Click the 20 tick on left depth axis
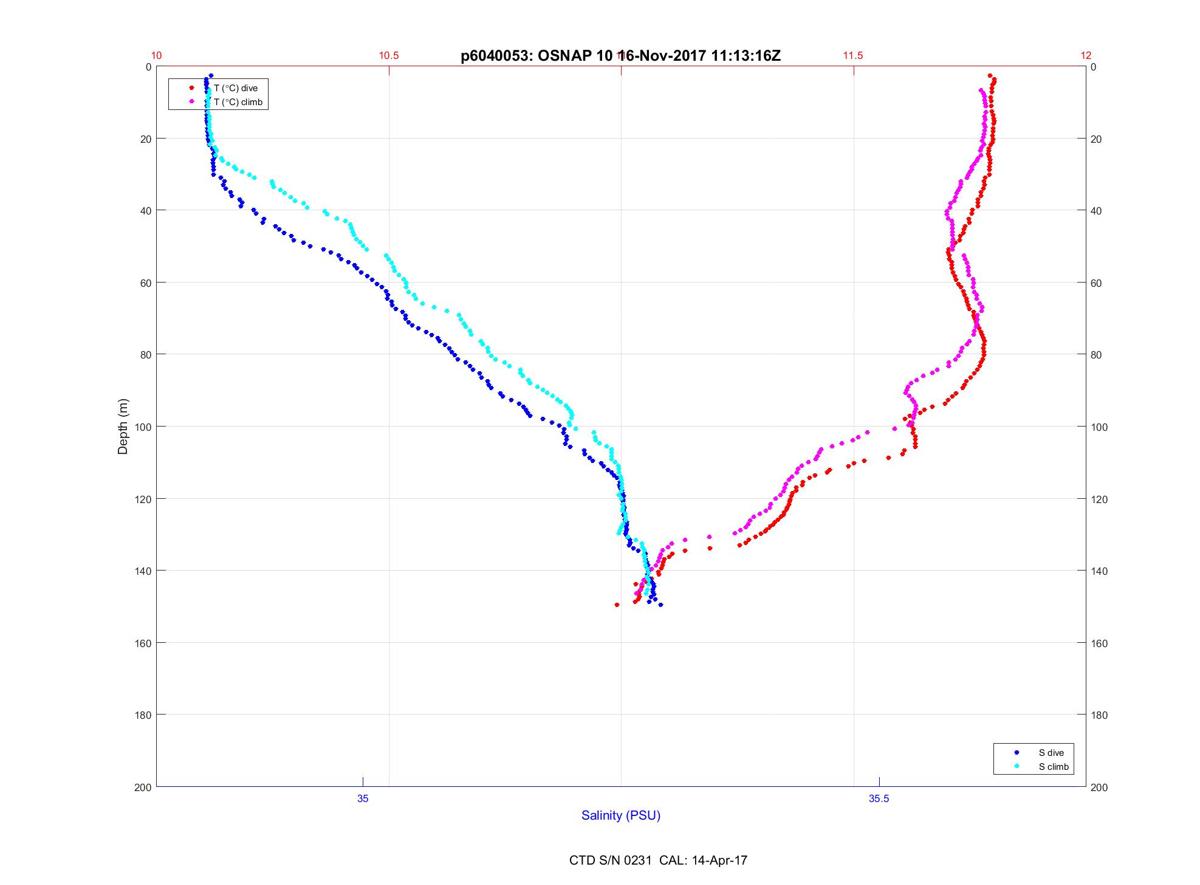1200x885 pixels. tap(146, 139)
